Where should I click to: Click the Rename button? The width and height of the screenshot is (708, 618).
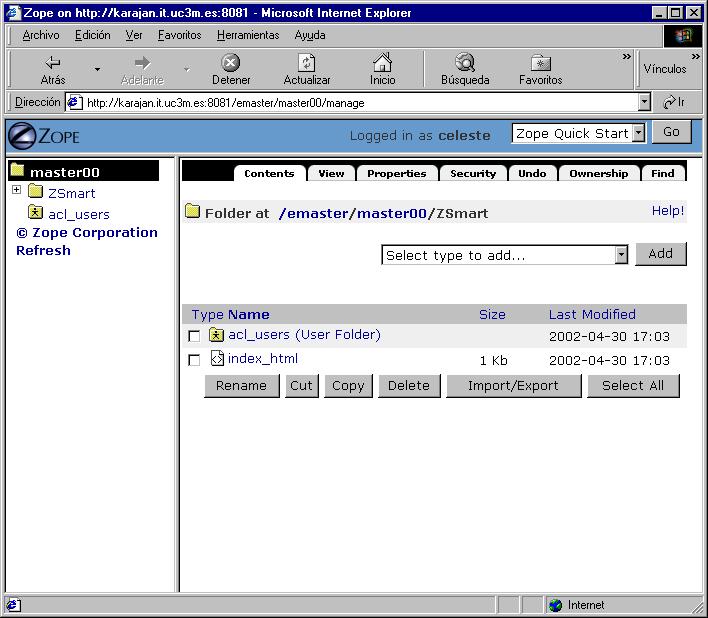[x=242, y=386]
